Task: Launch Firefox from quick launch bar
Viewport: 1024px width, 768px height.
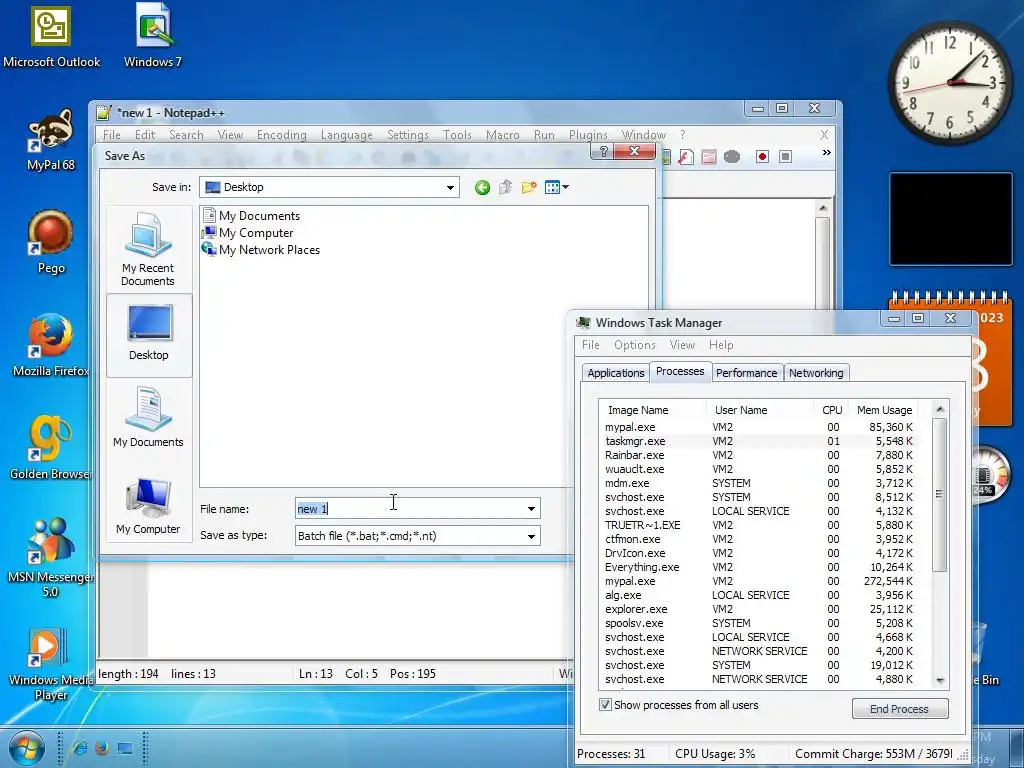Action: (102, 748)
